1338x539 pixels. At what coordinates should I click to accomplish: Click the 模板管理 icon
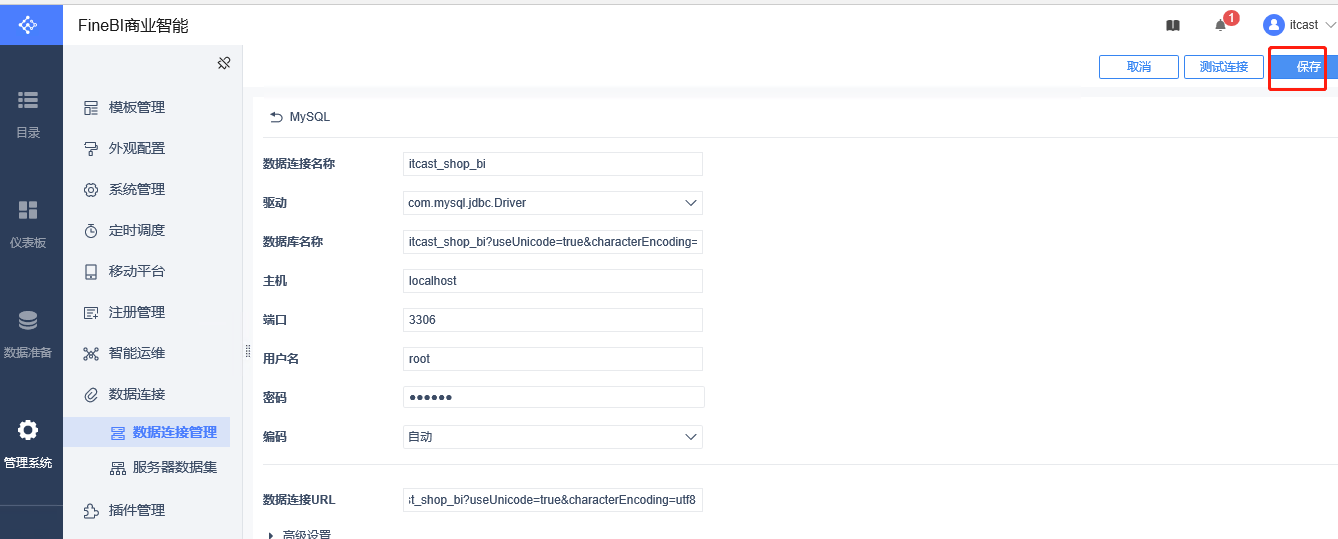91,108
